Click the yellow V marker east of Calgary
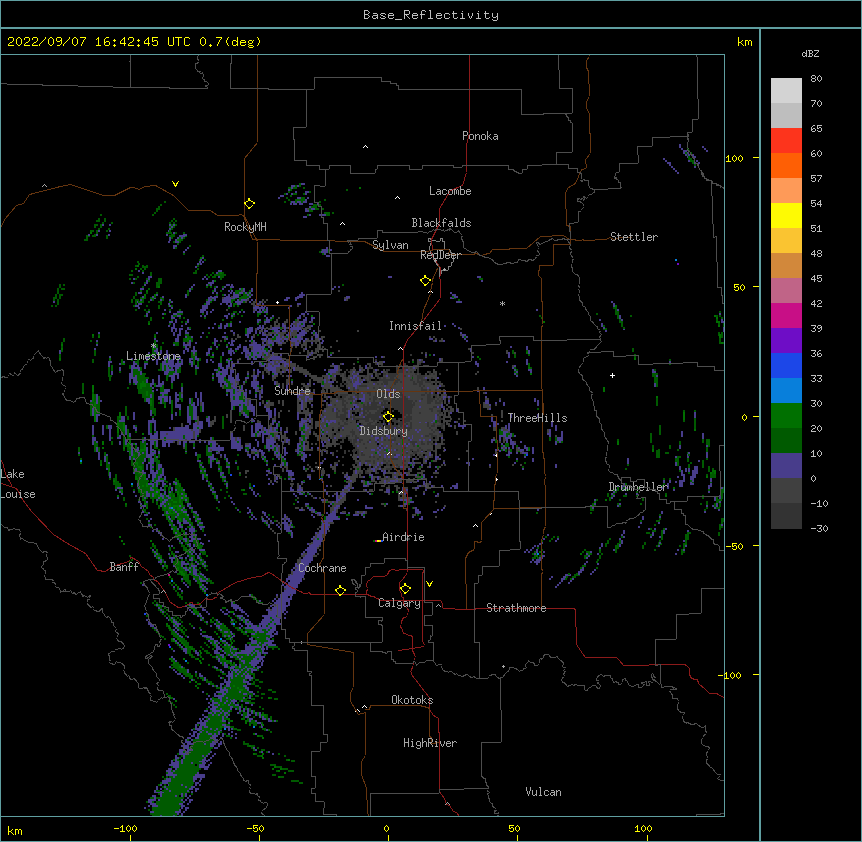The image size is (862, 842). click(429, 584)
